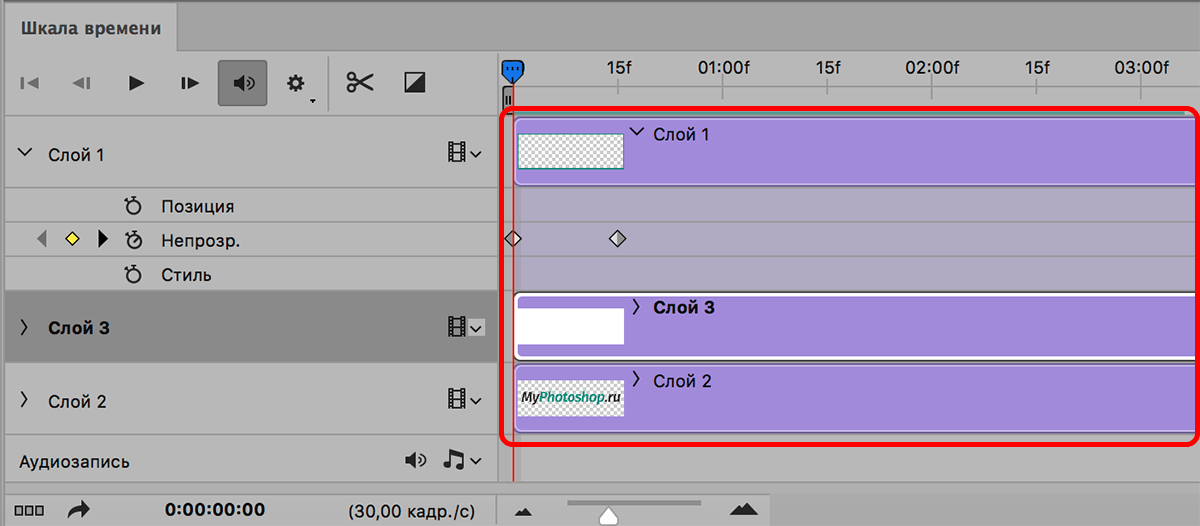Viewport: 1200px width, 526px height.
Task: Expand Слой 3 track properties
Action: (25, 327)
